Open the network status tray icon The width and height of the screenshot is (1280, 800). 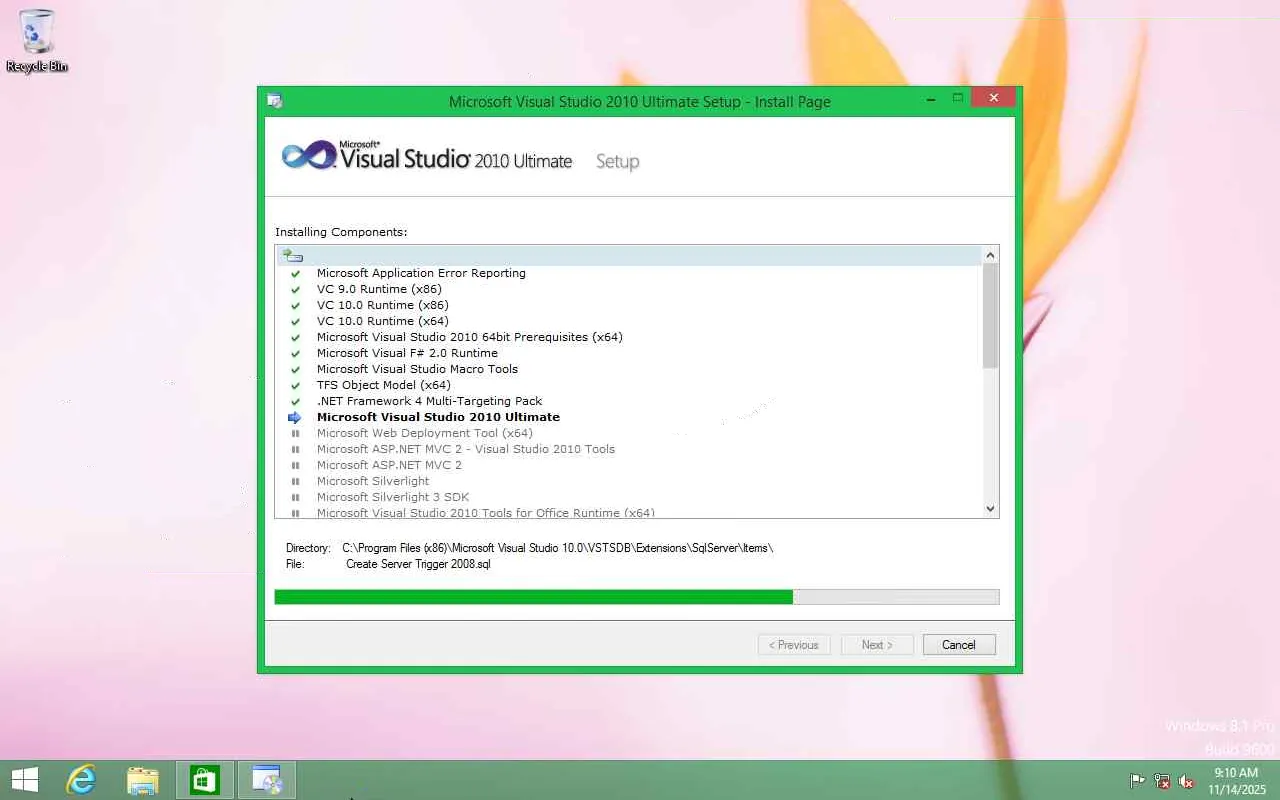tap(1162, 781)
